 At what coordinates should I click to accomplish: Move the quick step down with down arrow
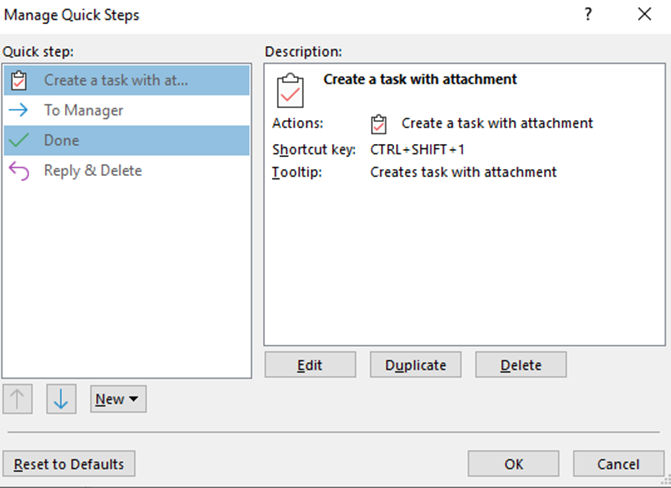(61, 399)
